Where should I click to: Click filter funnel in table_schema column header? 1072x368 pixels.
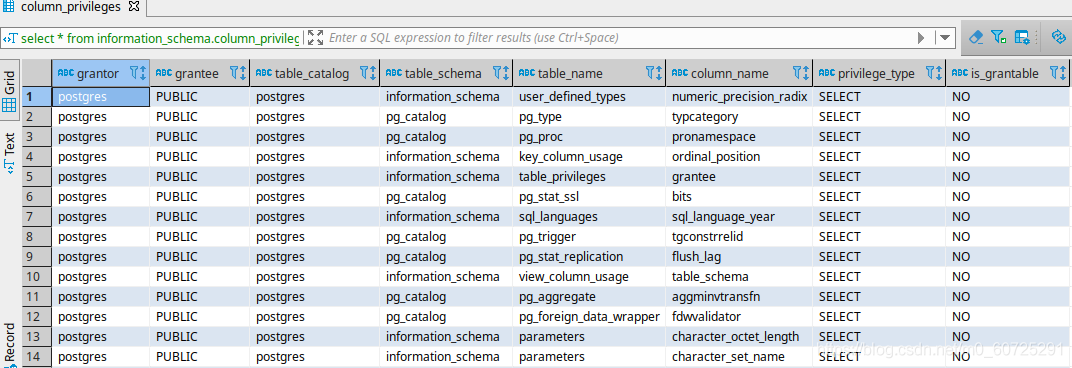point(496,73)
